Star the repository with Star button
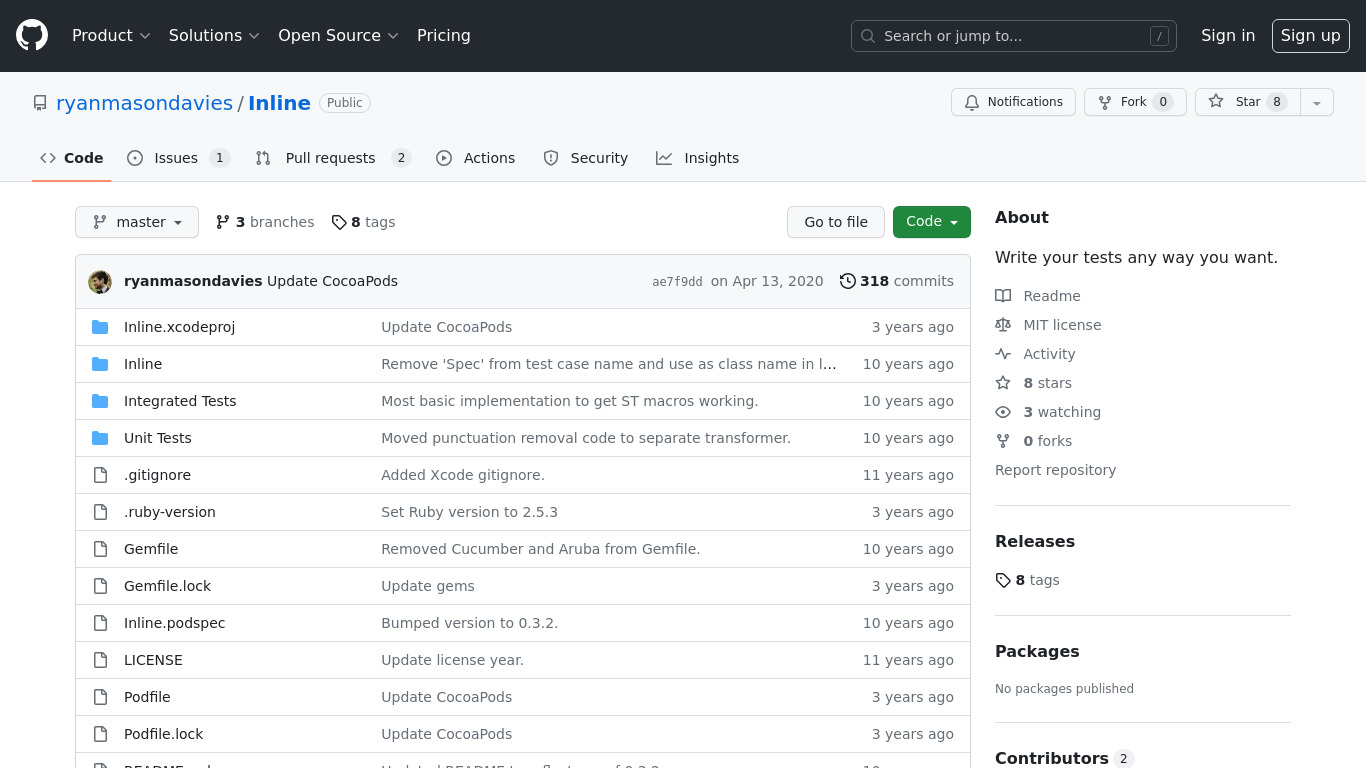The image size is (1366, 768). pyautogui.click(x=1248, y=102)
